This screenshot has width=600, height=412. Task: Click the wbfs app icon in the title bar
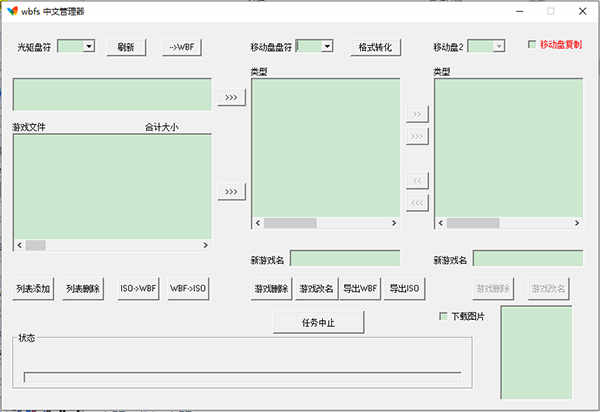point(13,11)
